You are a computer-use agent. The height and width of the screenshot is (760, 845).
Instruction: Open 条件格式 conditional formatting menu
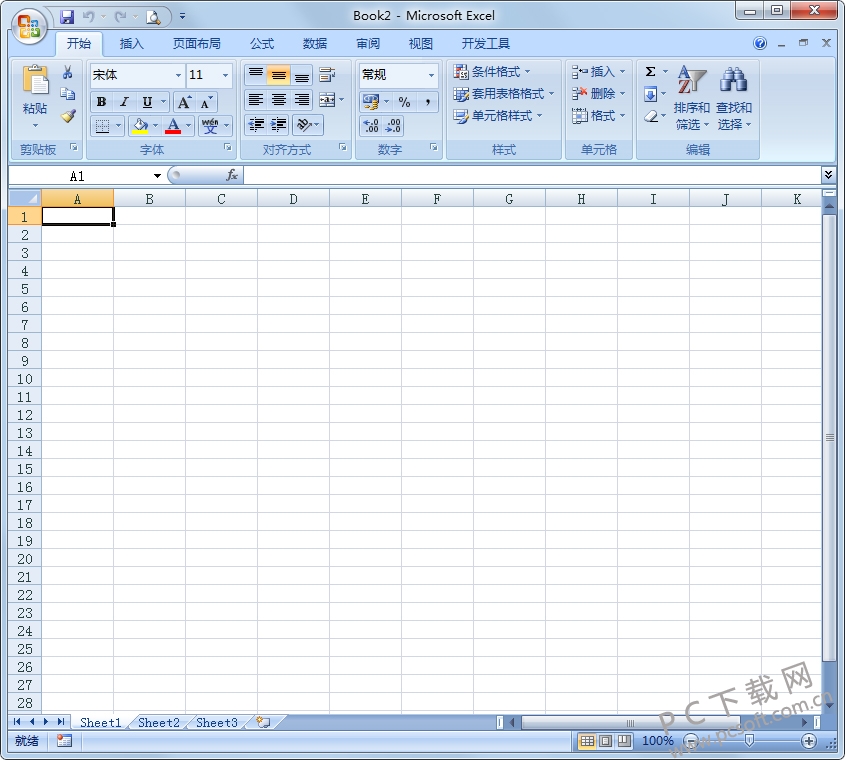491,72
